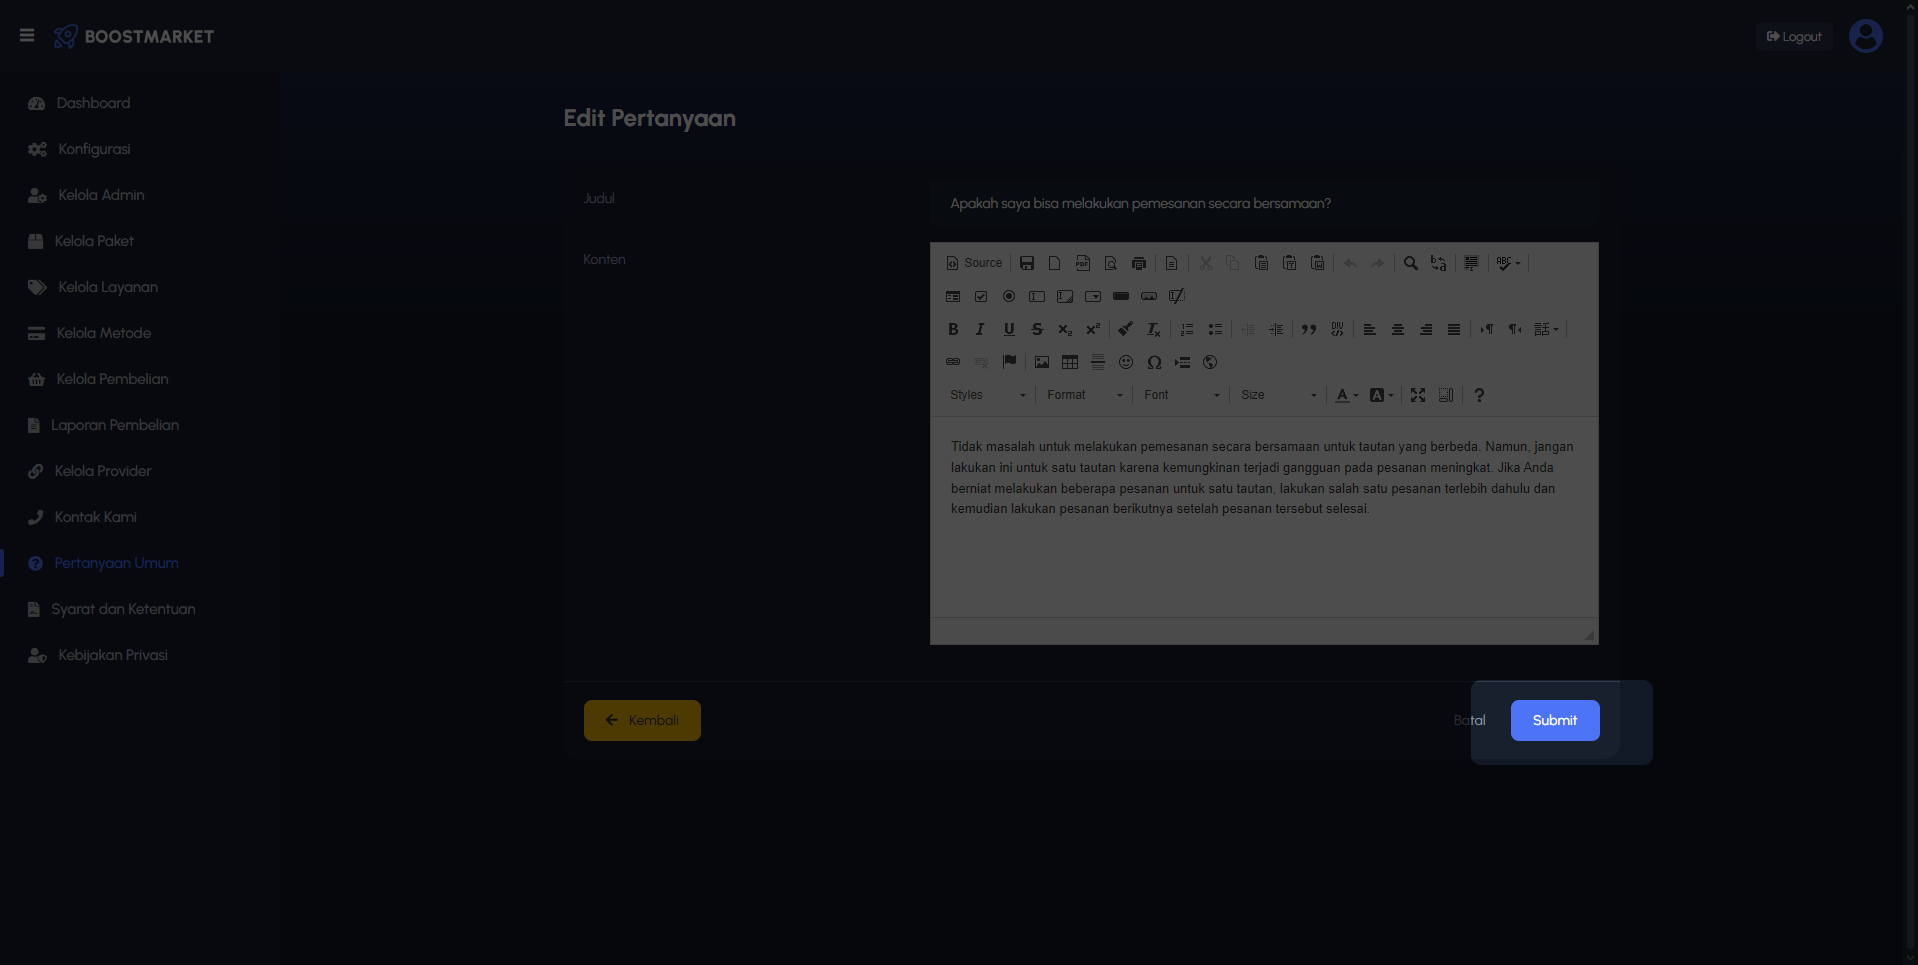Click Paste as plain text icon
This screenshot has width=1918, height=965.
(x=1289, y=263)
